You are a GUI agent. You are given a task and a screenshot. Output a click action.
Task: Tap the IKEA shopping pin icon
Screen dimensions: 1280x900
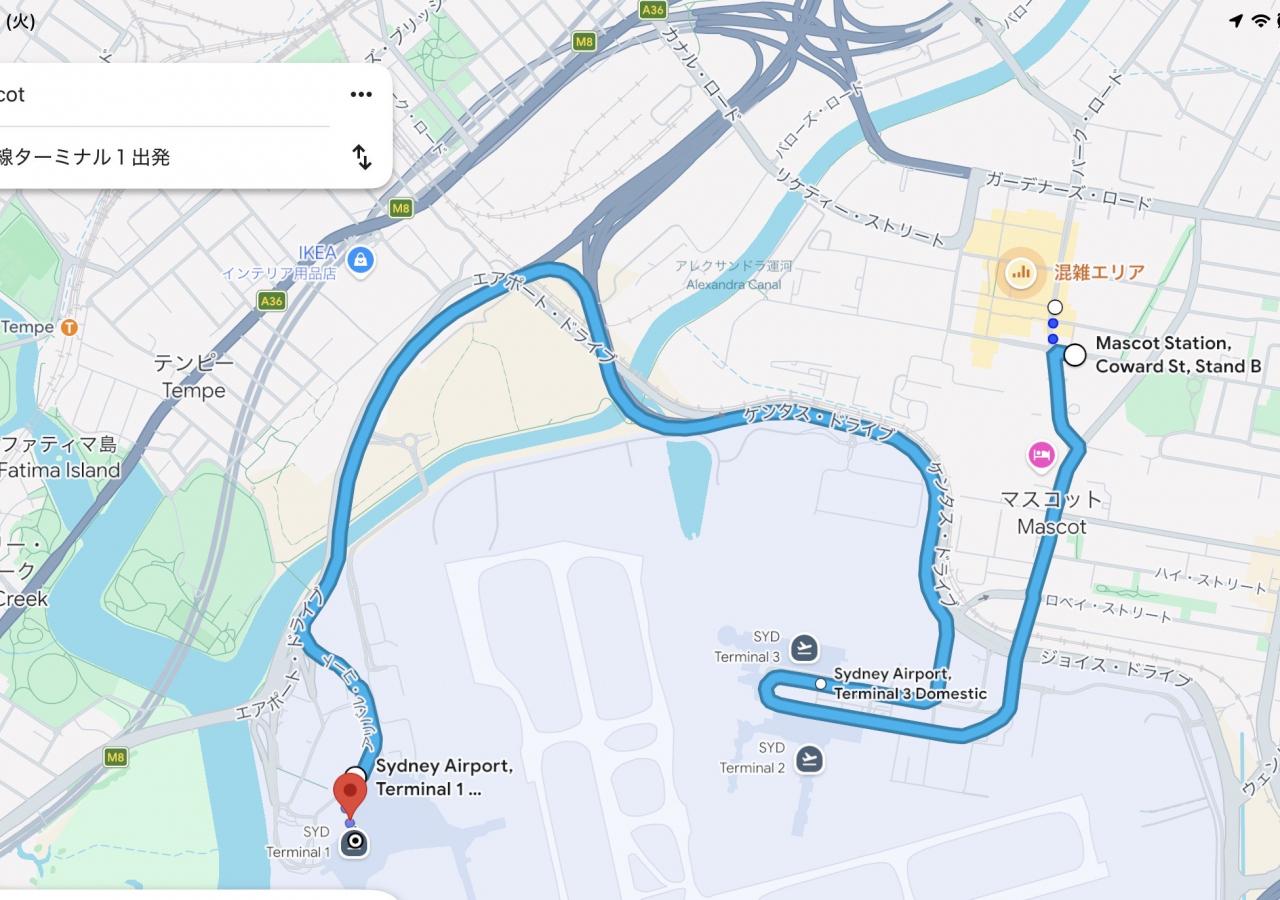360,261
